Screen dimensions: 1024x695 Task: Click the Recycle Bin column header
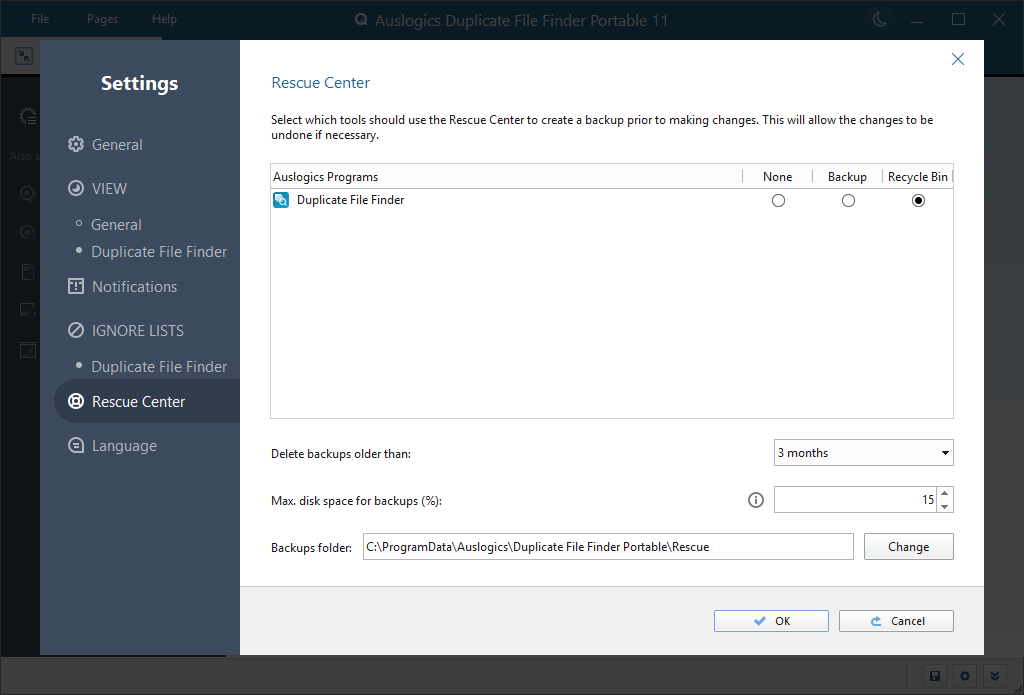pyautogui.click(x=918, y=176)
